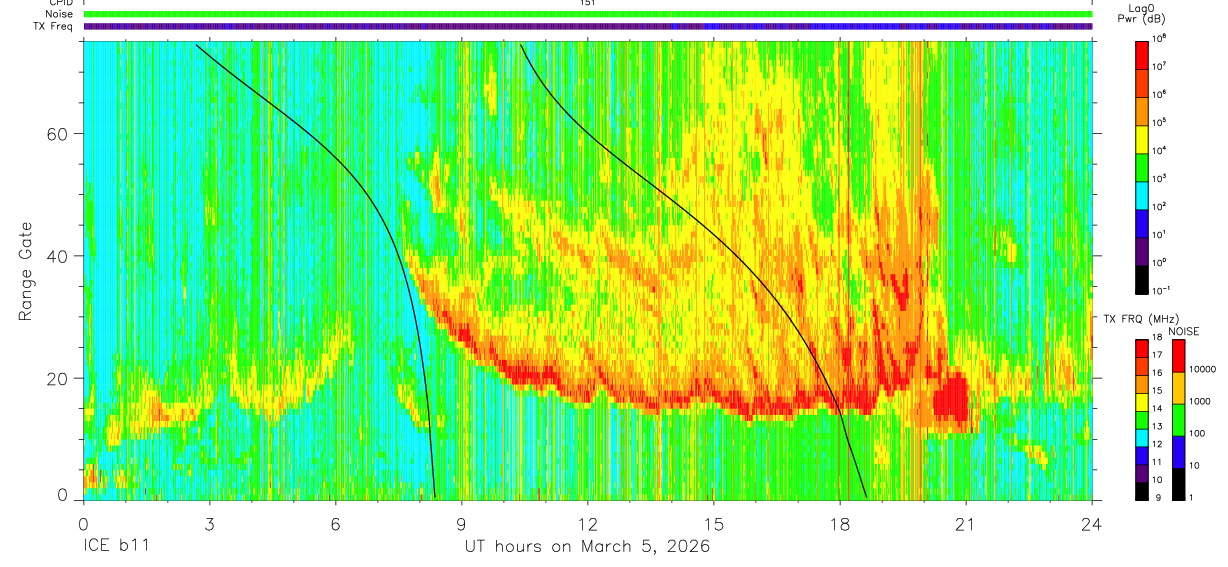This screenshot has width=1228, height=567.
Task: Click the 20 tick label on Range Gate axis
Action: click(59, 378)
